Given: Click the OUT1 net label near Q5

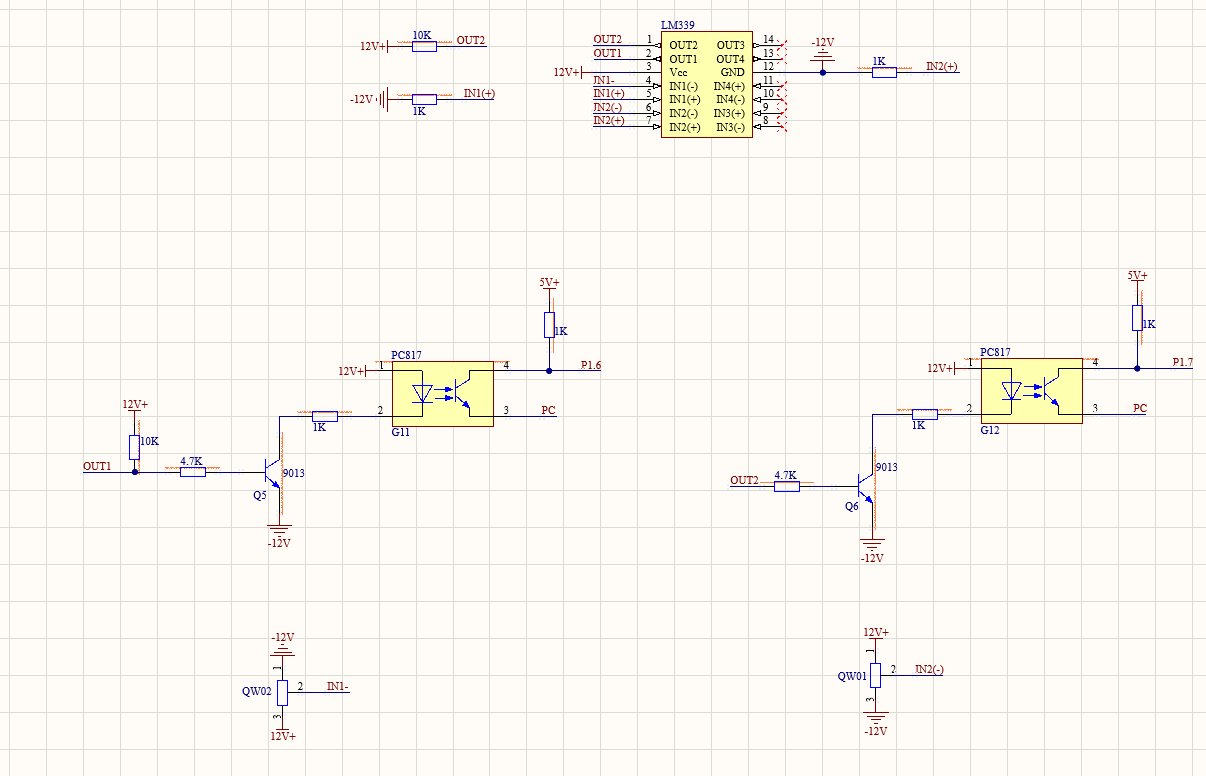Looking at the screenshot, I should (97, 466).
